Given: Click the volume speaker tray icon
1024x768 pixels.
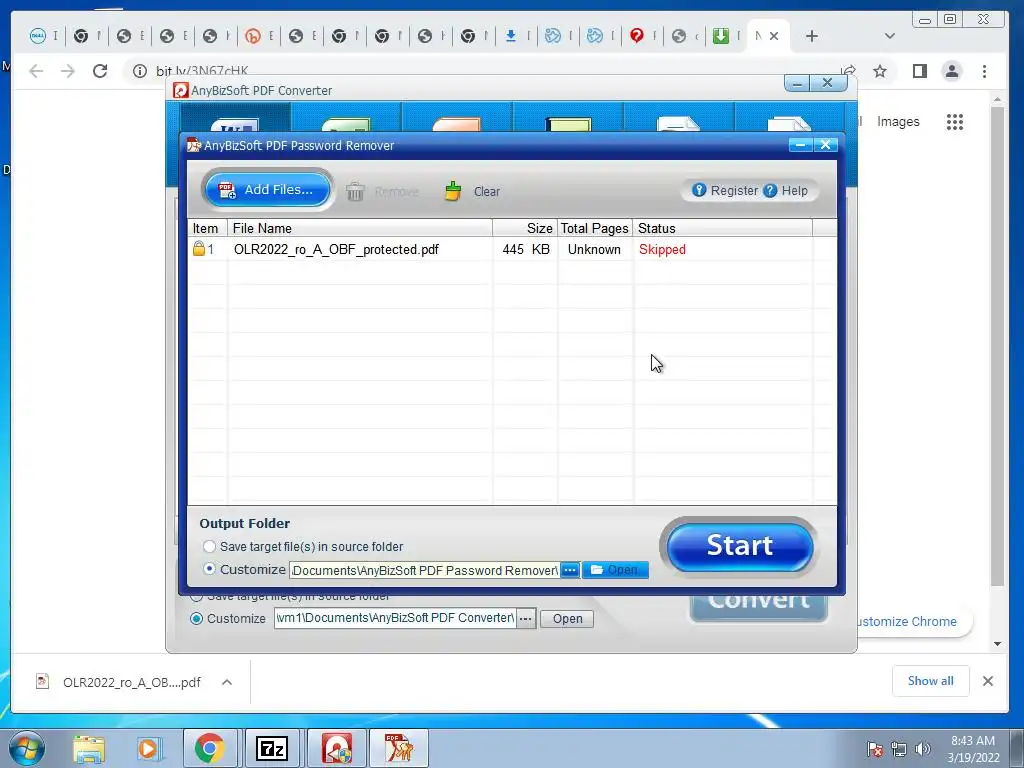Looking at the screenshot, I should tap(923, 749).
